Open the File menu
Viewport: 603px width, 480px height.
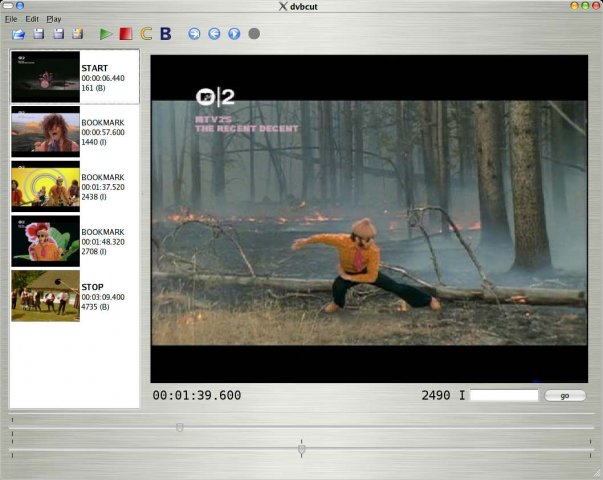pos(11,19)
